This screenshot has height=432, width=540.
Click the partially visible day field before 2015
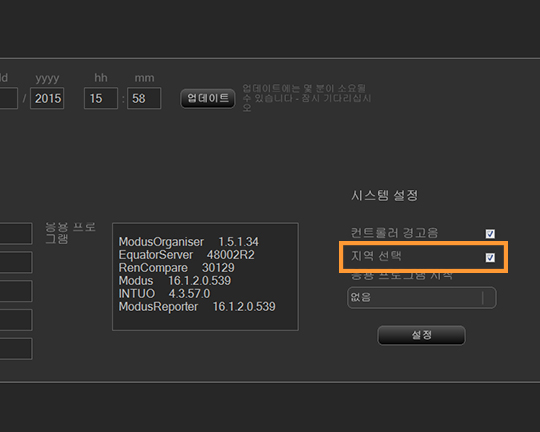click(x=9, y=99)
